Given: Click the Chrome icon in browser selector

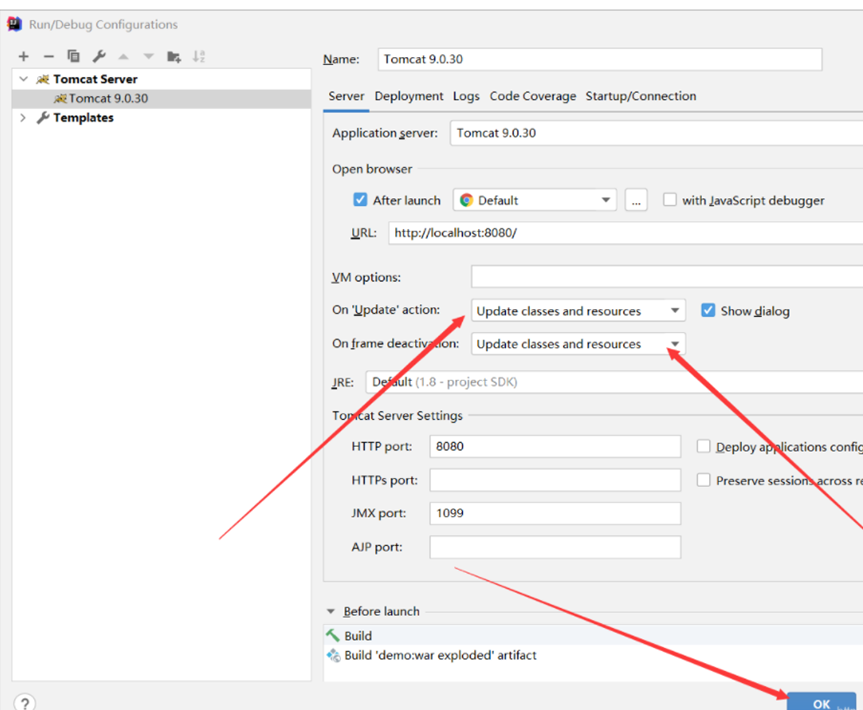Looking at the screenshot, I should point(467,200).
